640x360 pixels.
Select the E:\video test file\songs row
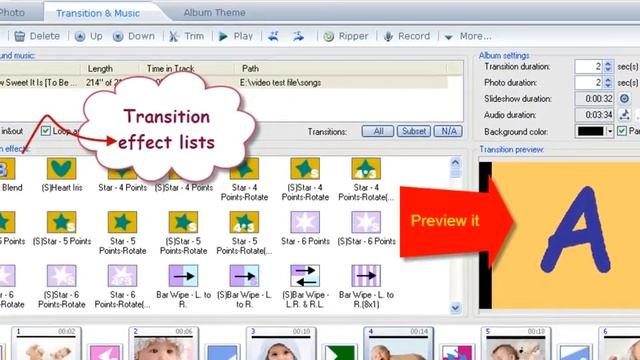(x=224, y=82)
